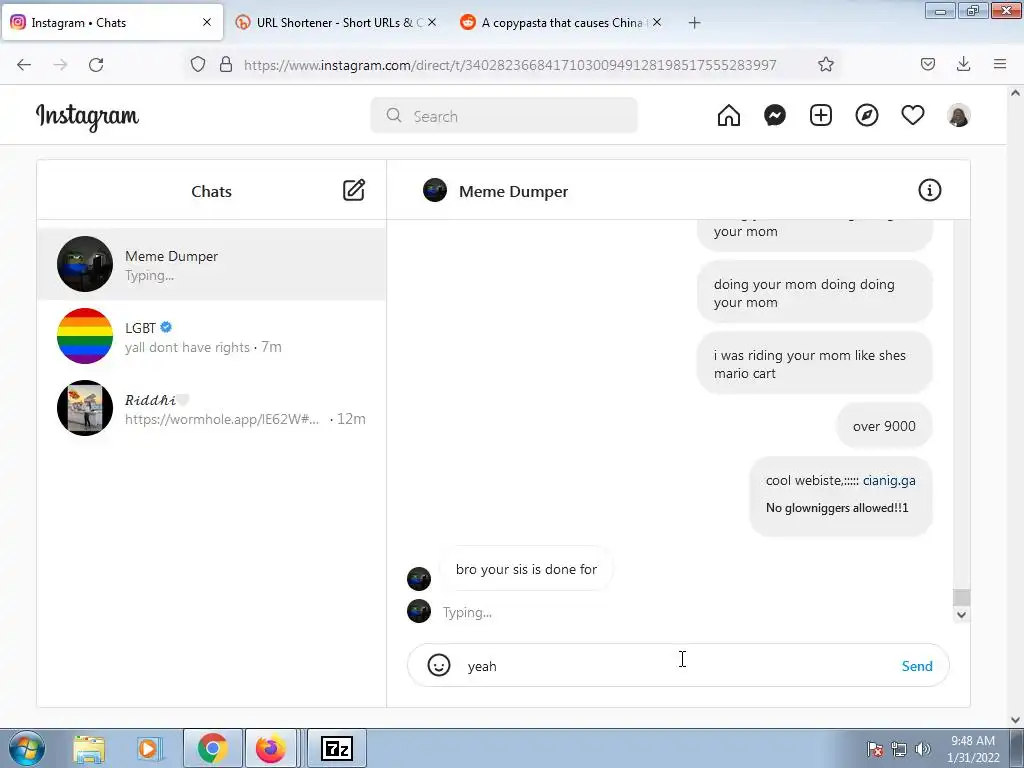
Task: Click the Firefox taskbar button
Action: 271,748
